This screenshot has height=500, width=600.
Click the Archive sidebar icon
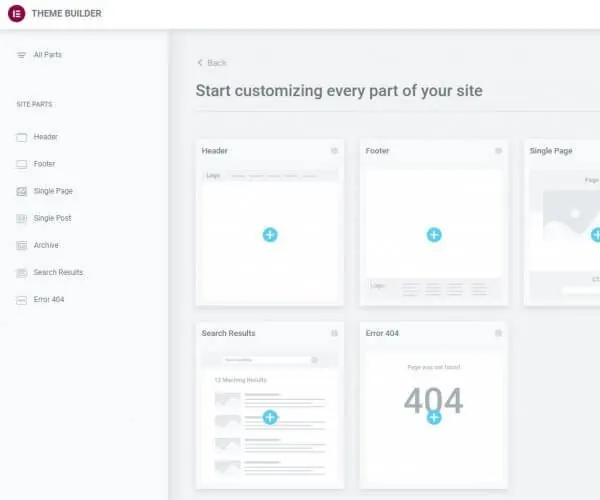tap(21, 246)
